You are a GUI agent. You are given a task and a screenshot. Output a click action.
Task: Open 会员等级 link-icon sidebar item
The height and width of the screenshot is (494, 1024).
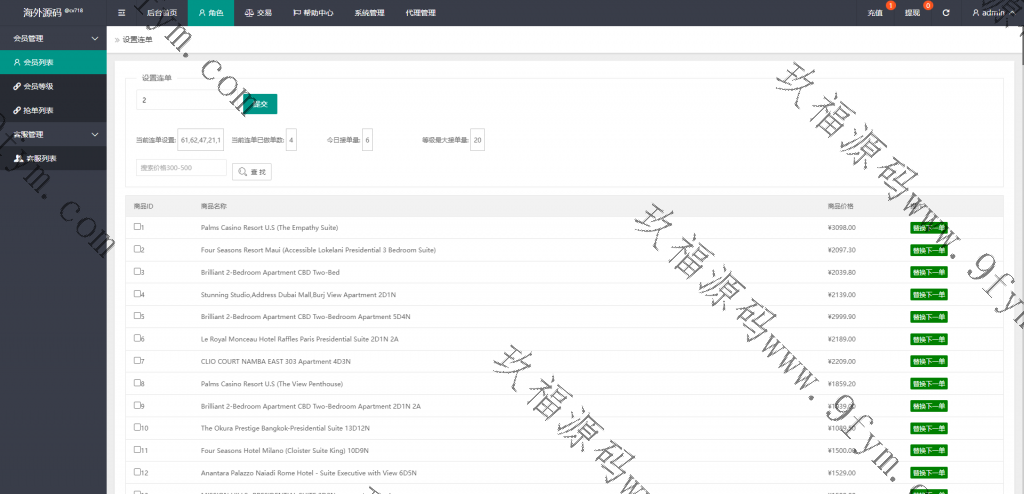(x=39, y=86)
